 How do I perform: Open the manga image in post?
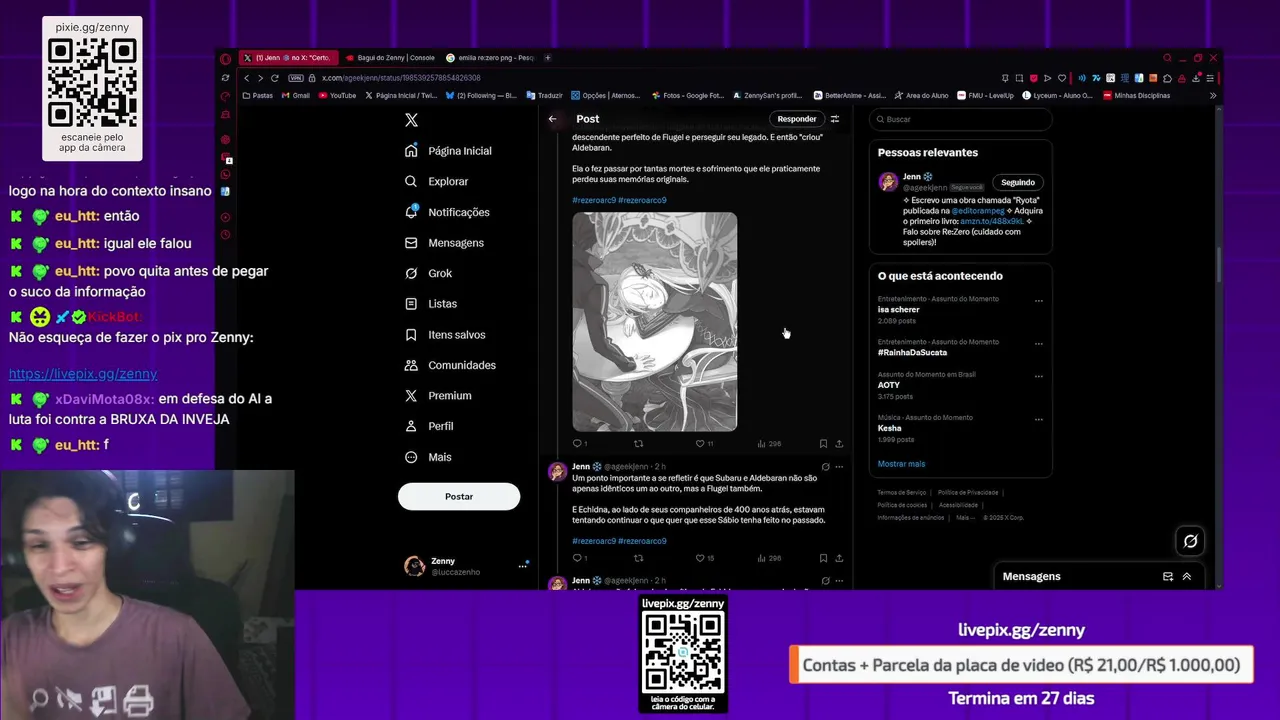pyautogui.click(x=655, y=321)
